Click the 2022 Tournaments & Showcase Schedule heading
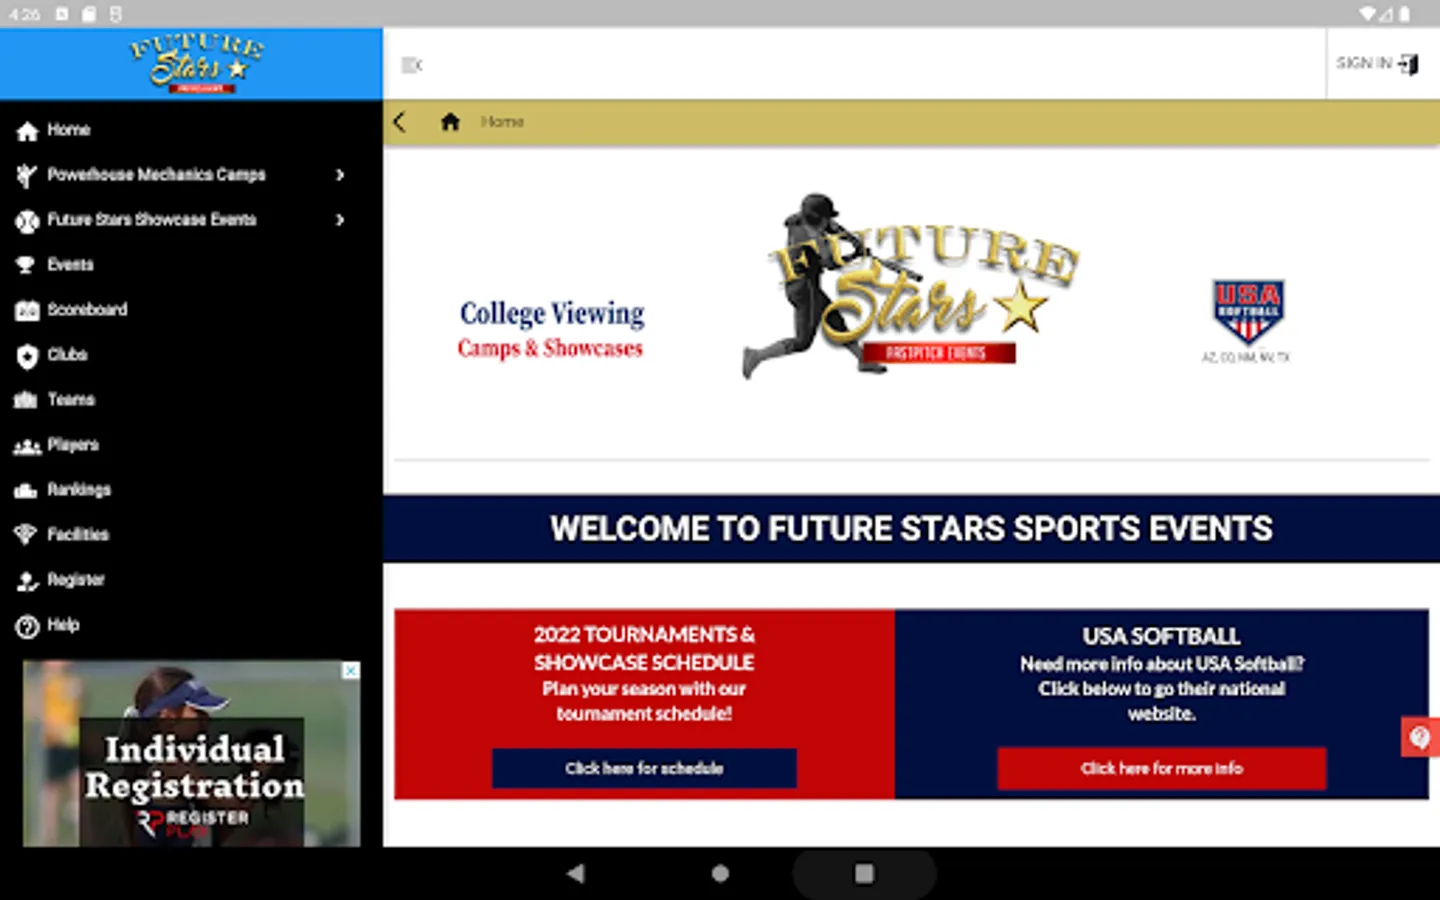This screenshot has width=1440, height=900. (x=644, y=648)
